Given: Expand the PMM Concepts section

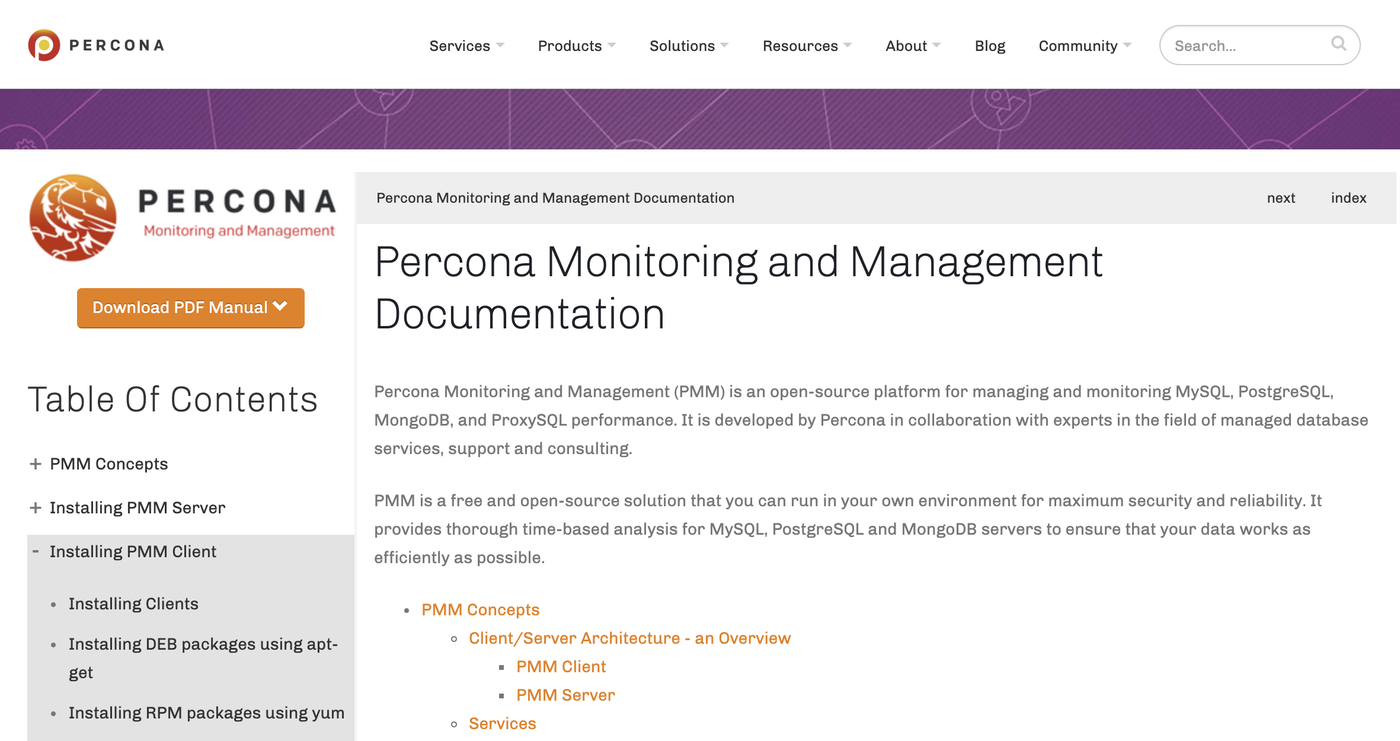Looking at the screenshot, I should [x=33, y=463].
